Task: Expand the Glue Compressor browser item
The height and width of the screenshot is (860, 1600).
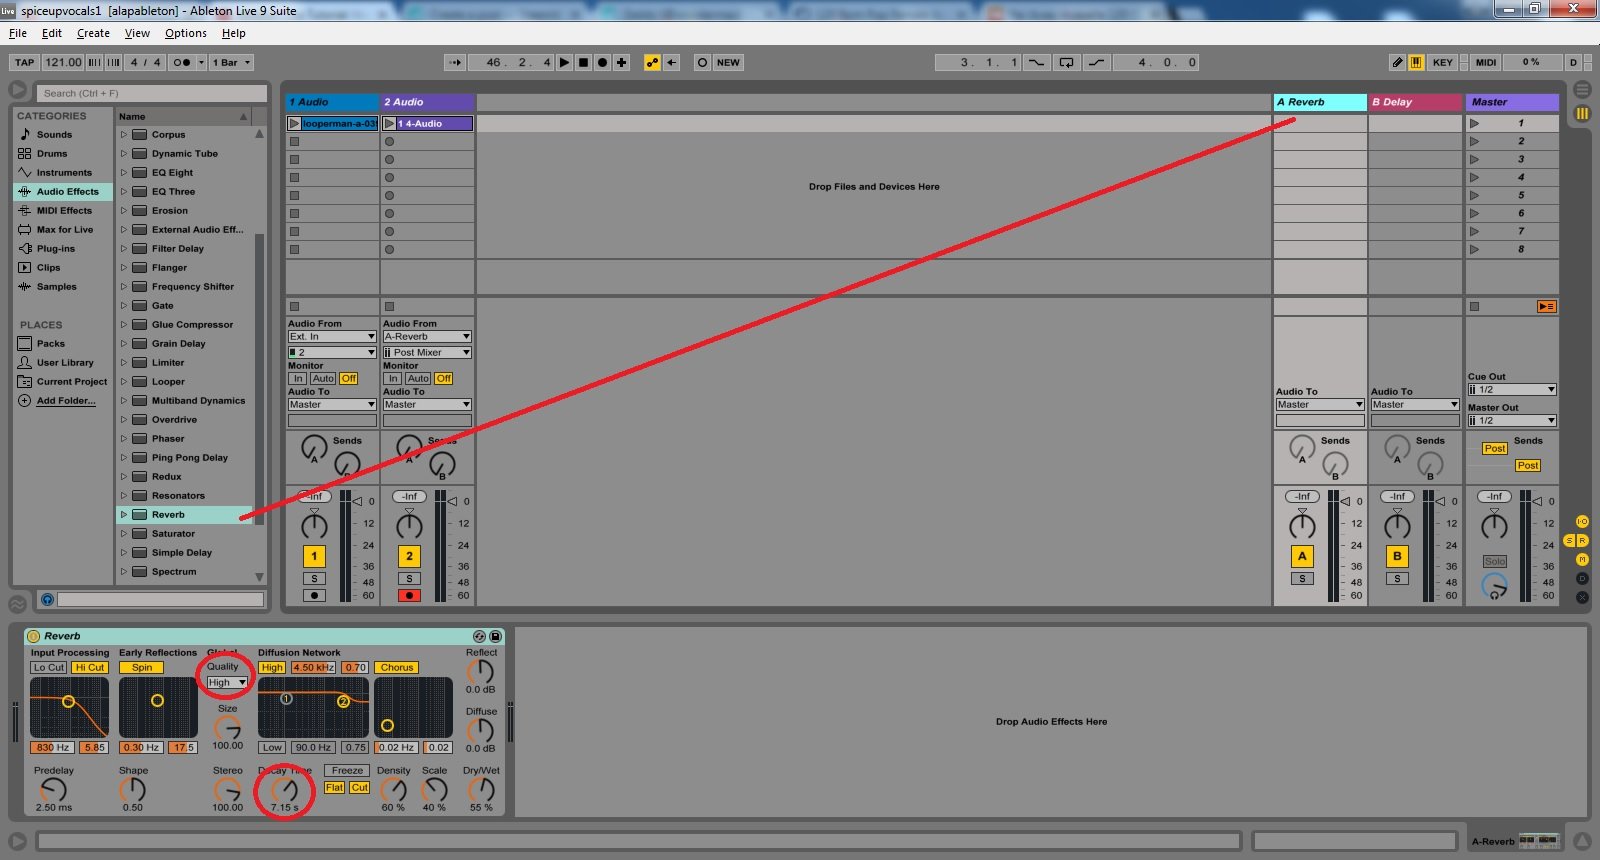Action: pyautogui.click(x=124, y=325)
